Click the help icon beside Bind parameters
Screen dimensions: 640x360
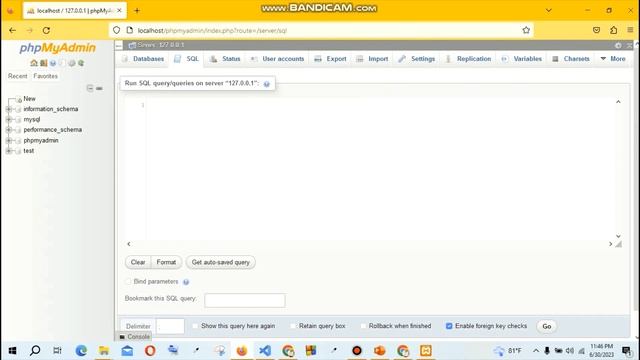[186, 282]
